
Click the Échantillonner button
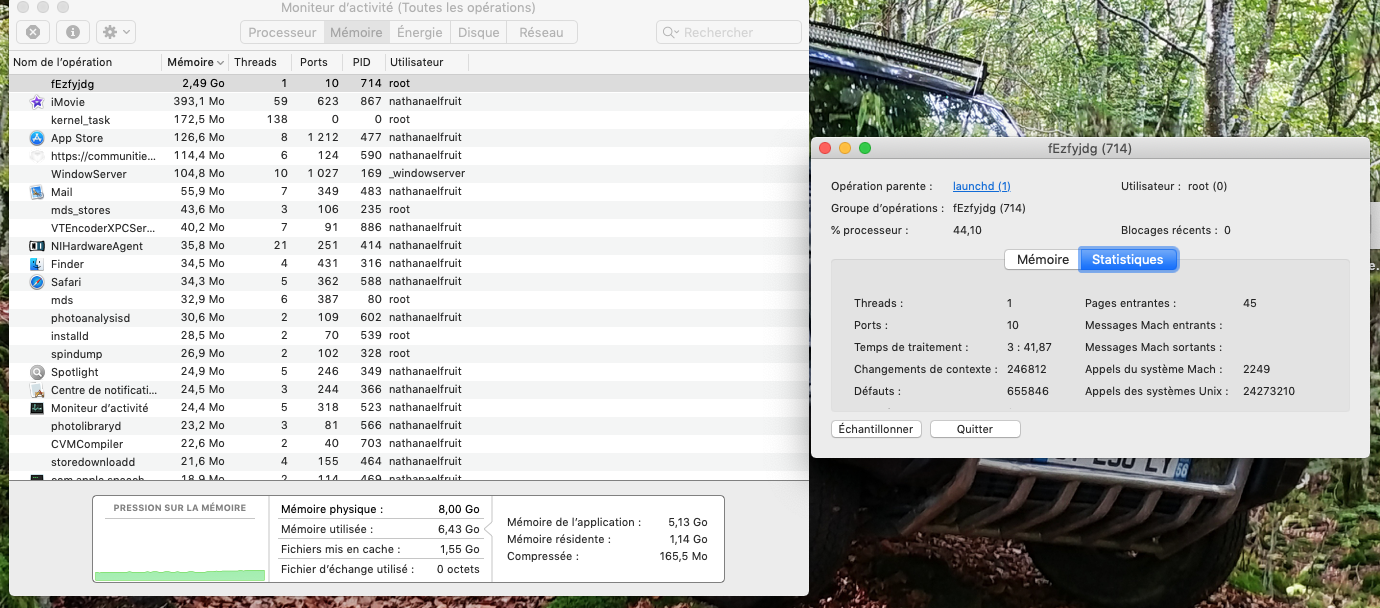coord(876,429)
